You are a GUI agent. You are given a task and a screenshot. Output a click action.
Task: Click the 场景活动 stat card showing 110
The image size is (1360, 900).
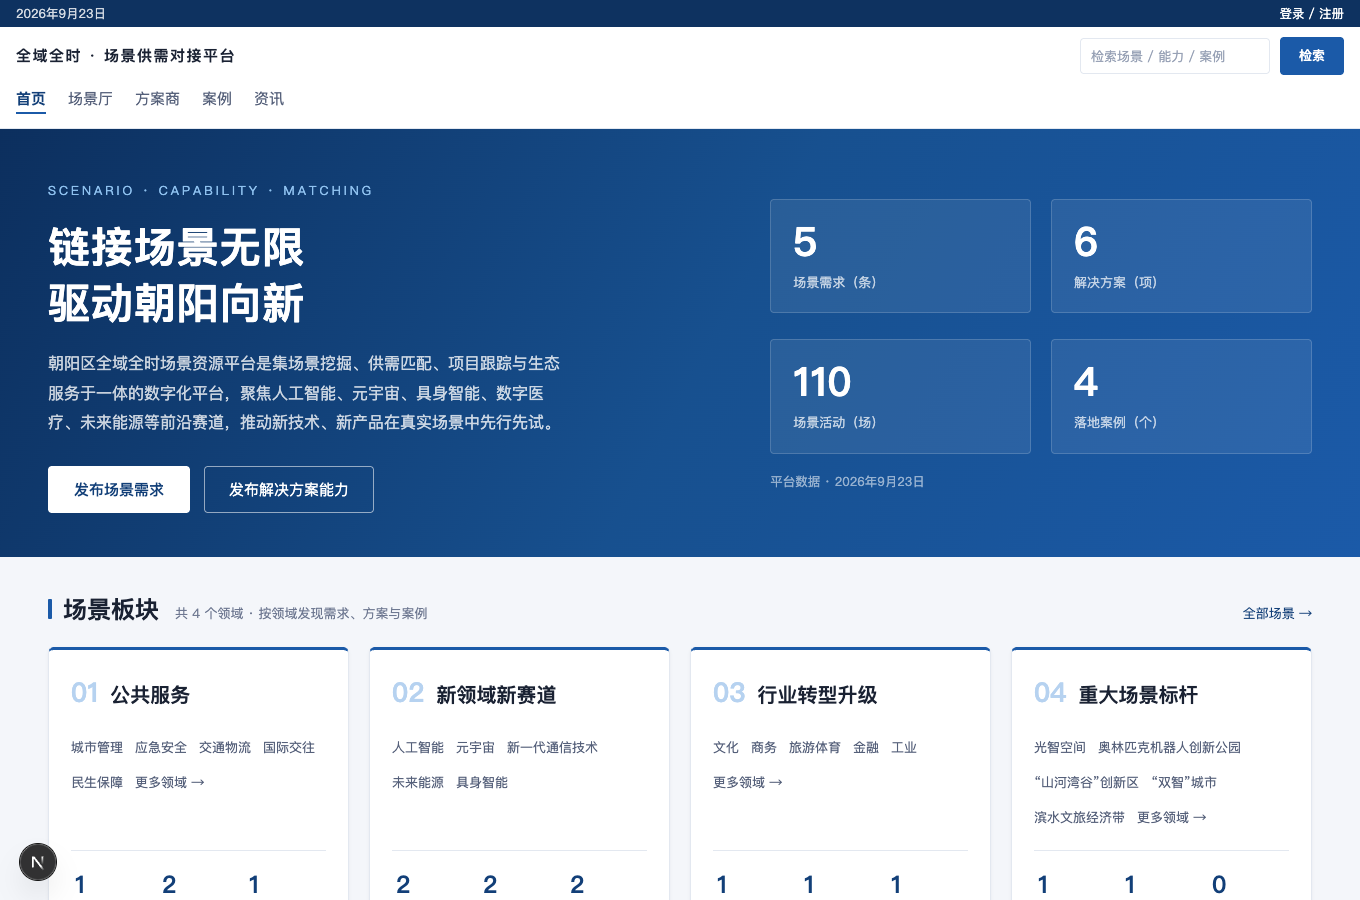900,396
